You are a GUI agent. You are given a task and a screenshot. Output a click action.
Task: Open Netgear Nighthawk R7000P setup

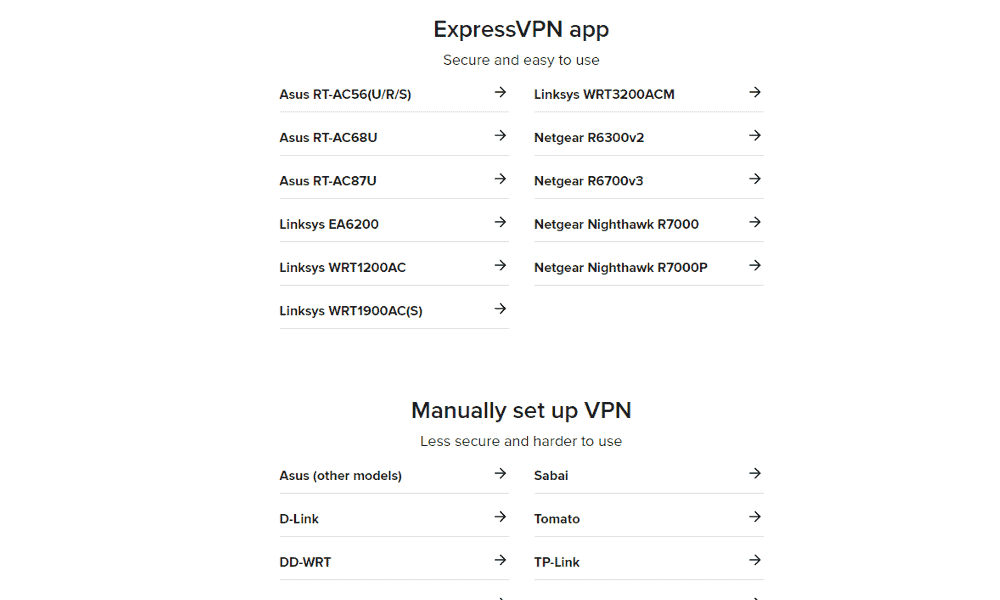tap(618, 266)
